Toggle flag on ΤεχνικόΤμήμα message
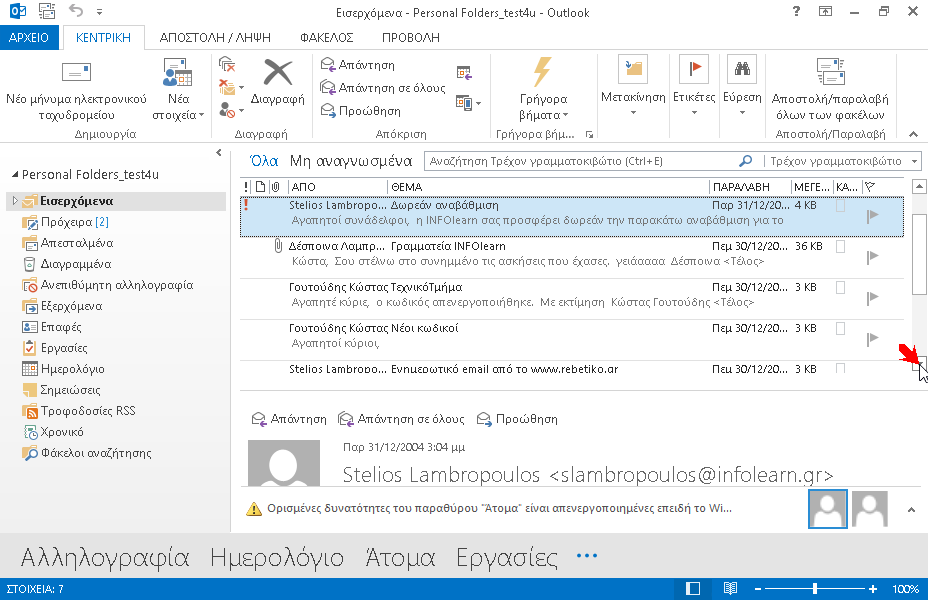928x600 pixels. (872, 298)
